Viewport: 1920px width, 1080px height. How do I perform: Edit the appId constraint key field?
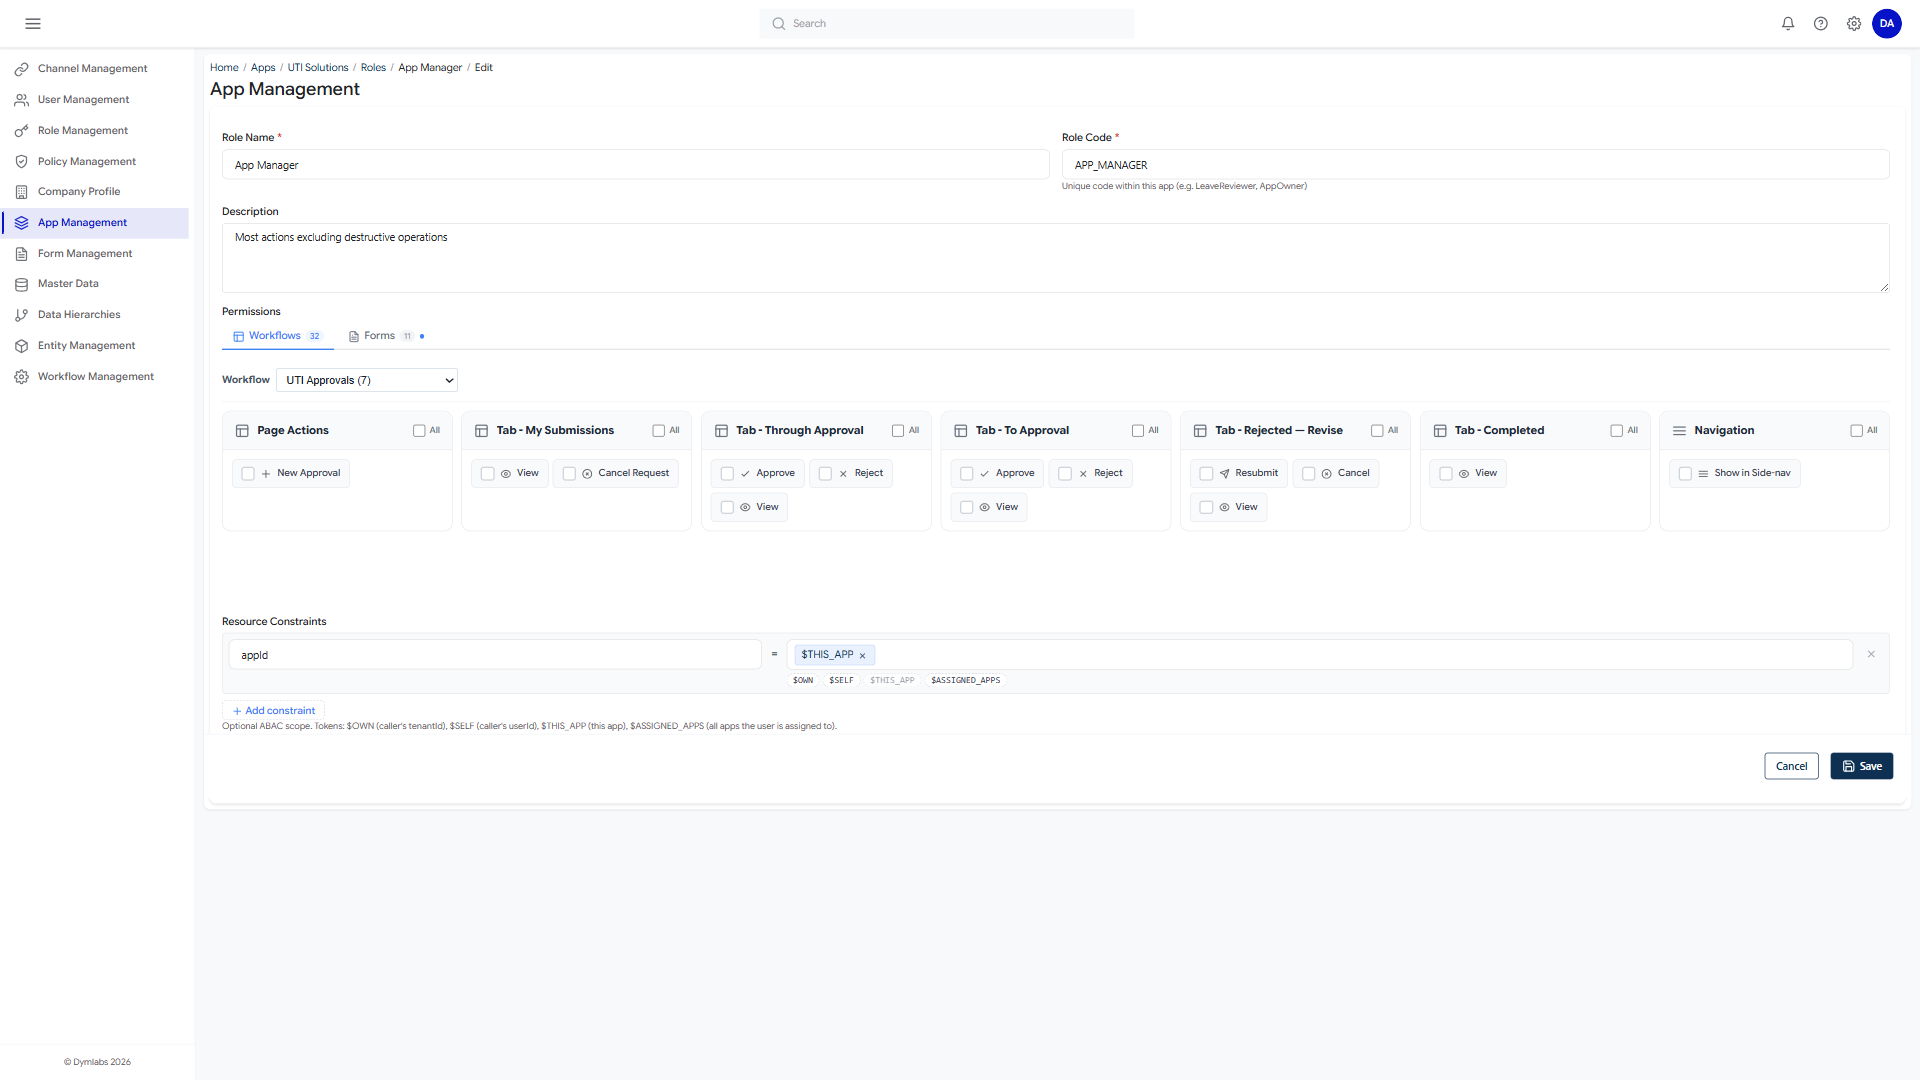pos(495,655)
